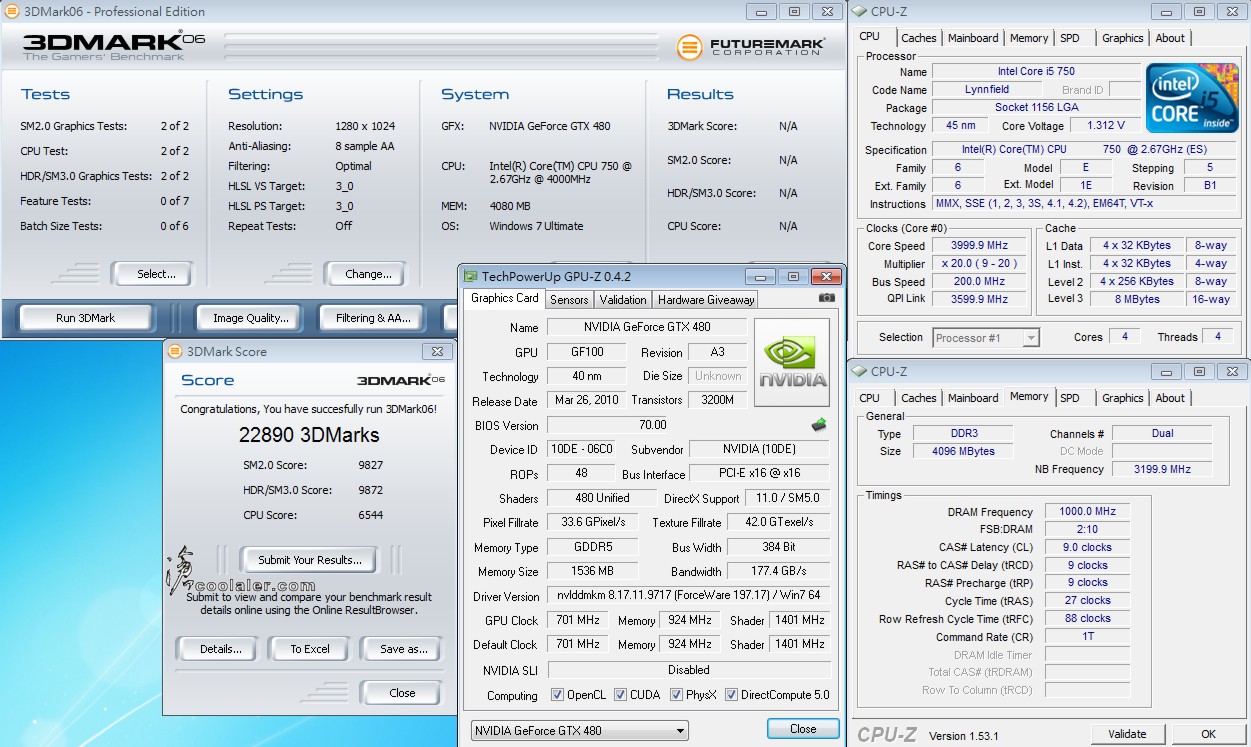This screenshot has height=747, width=1251.
Task: Open Caches tab in CPU-Z window showing CPU
Action: pos(919,38)
